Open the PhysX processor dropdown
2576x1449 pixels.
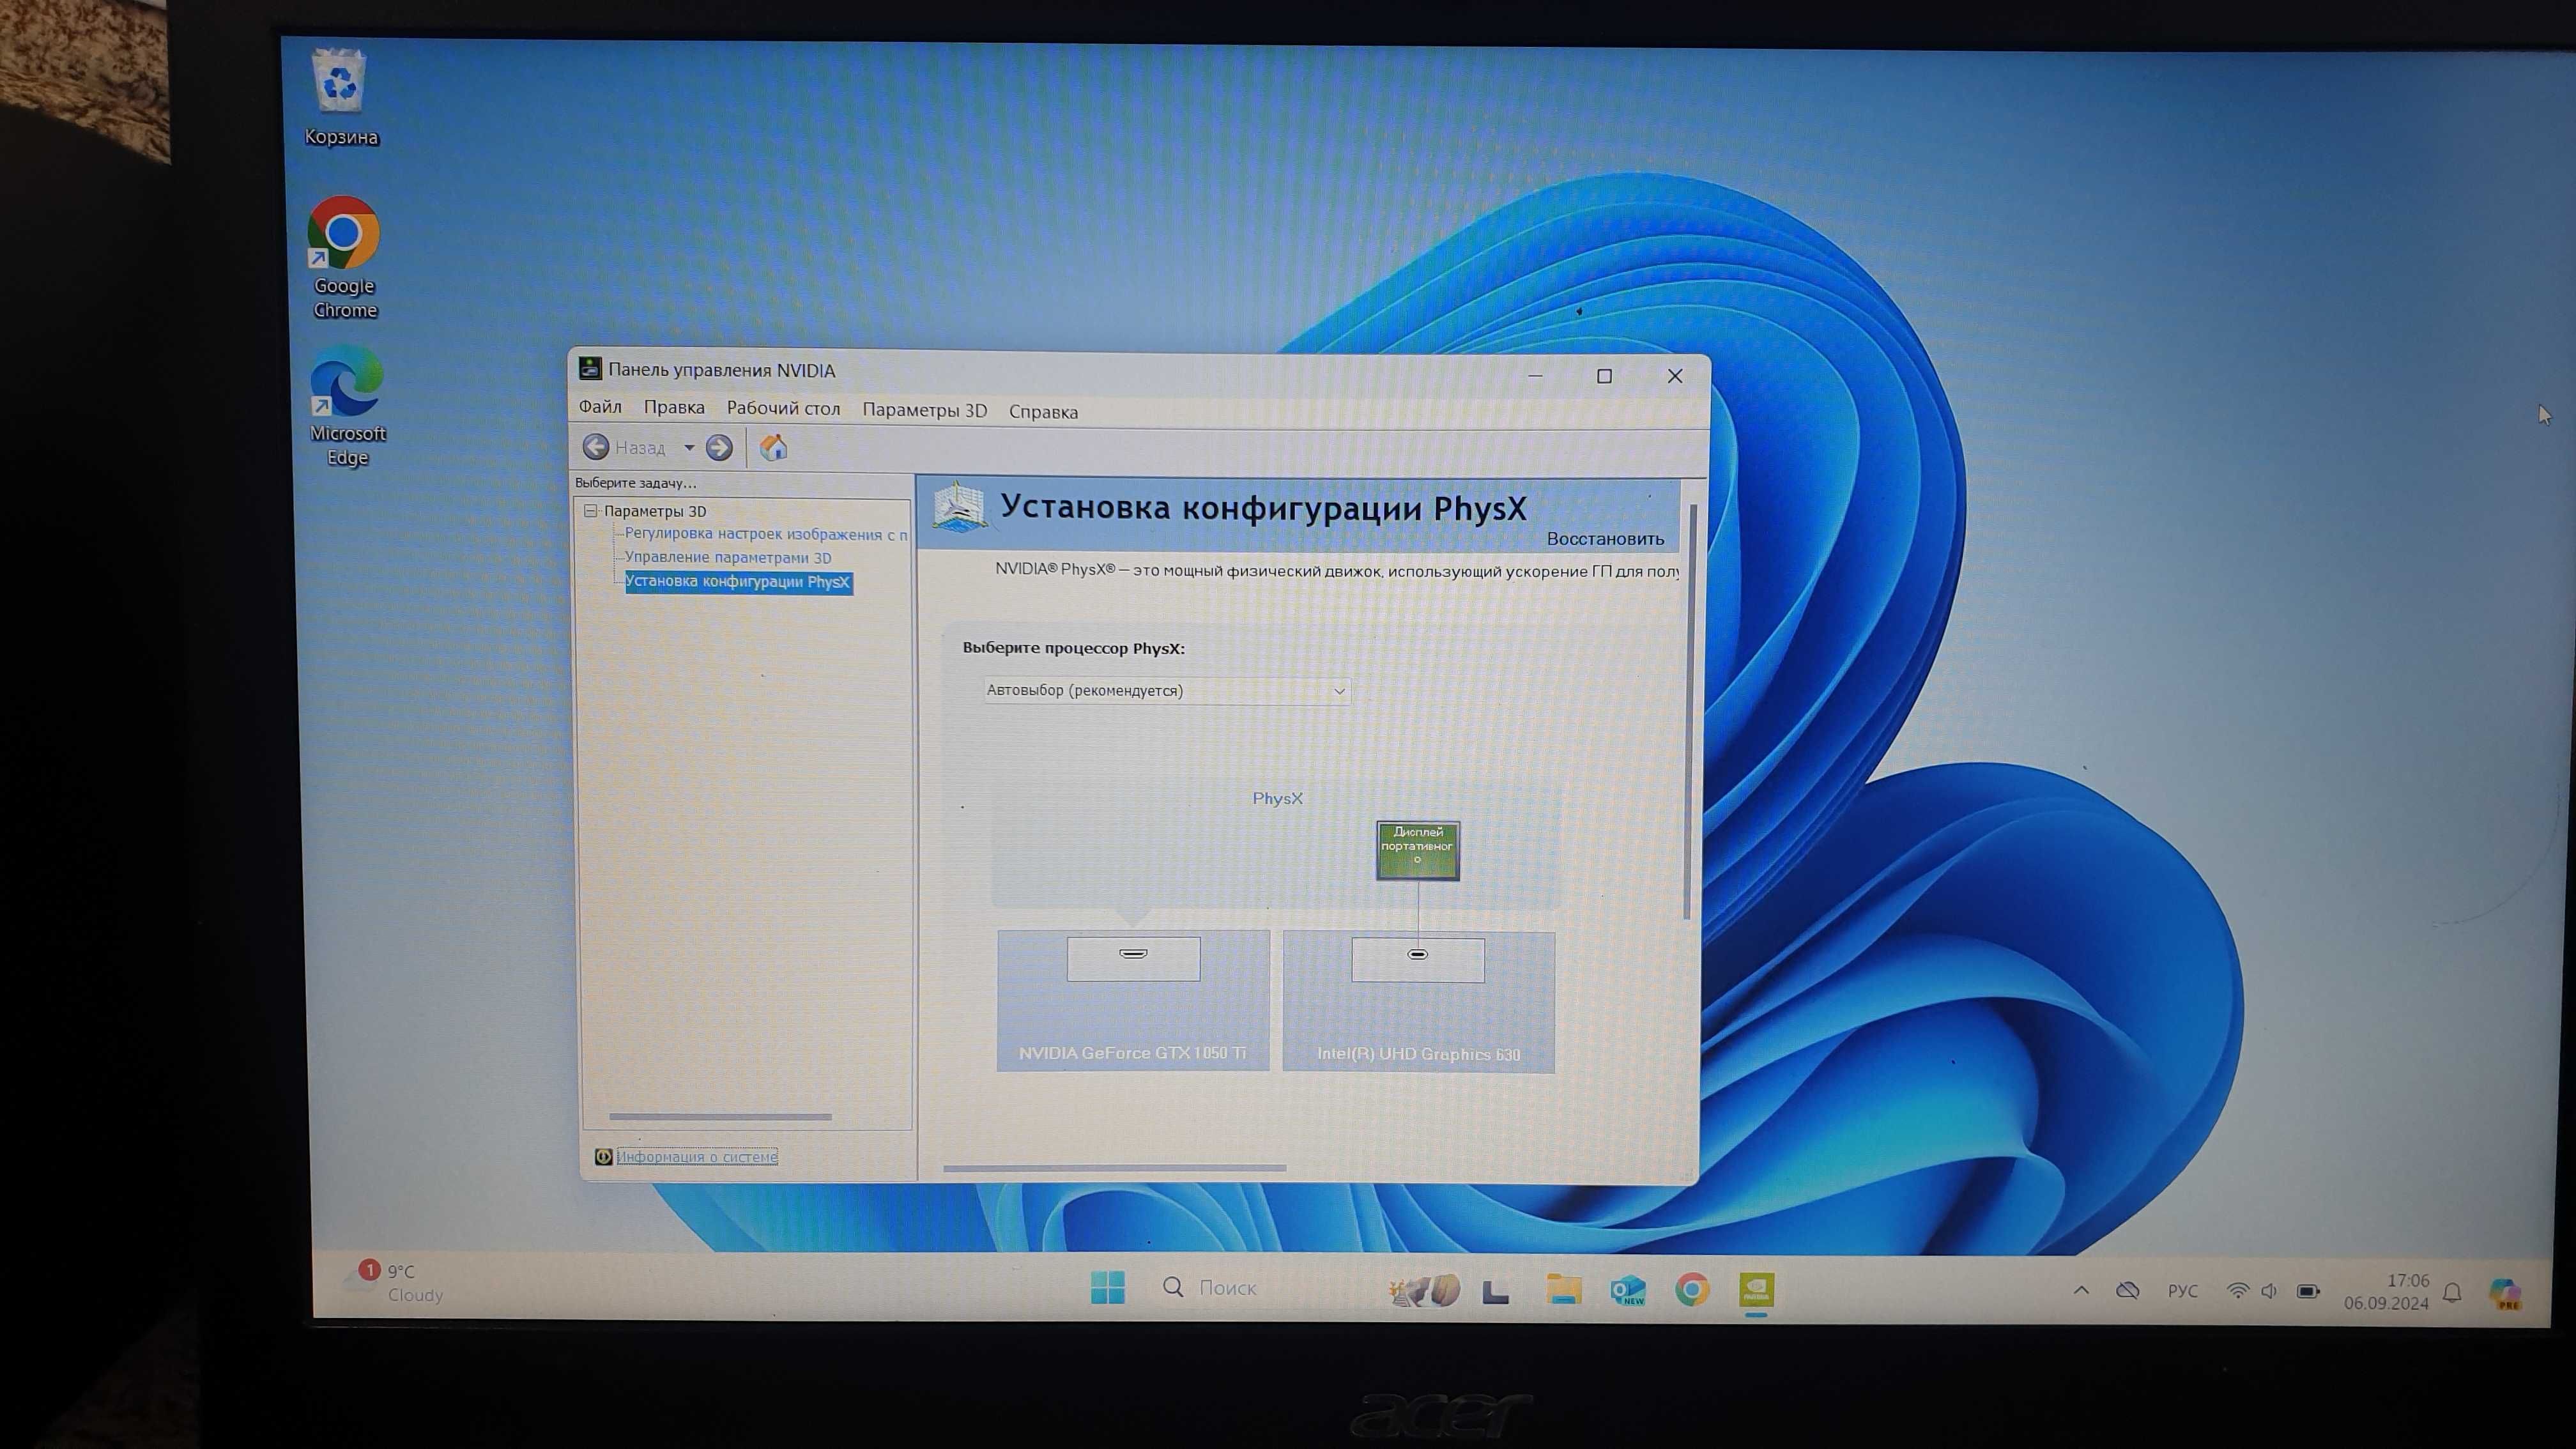[x=1166, y=691]
